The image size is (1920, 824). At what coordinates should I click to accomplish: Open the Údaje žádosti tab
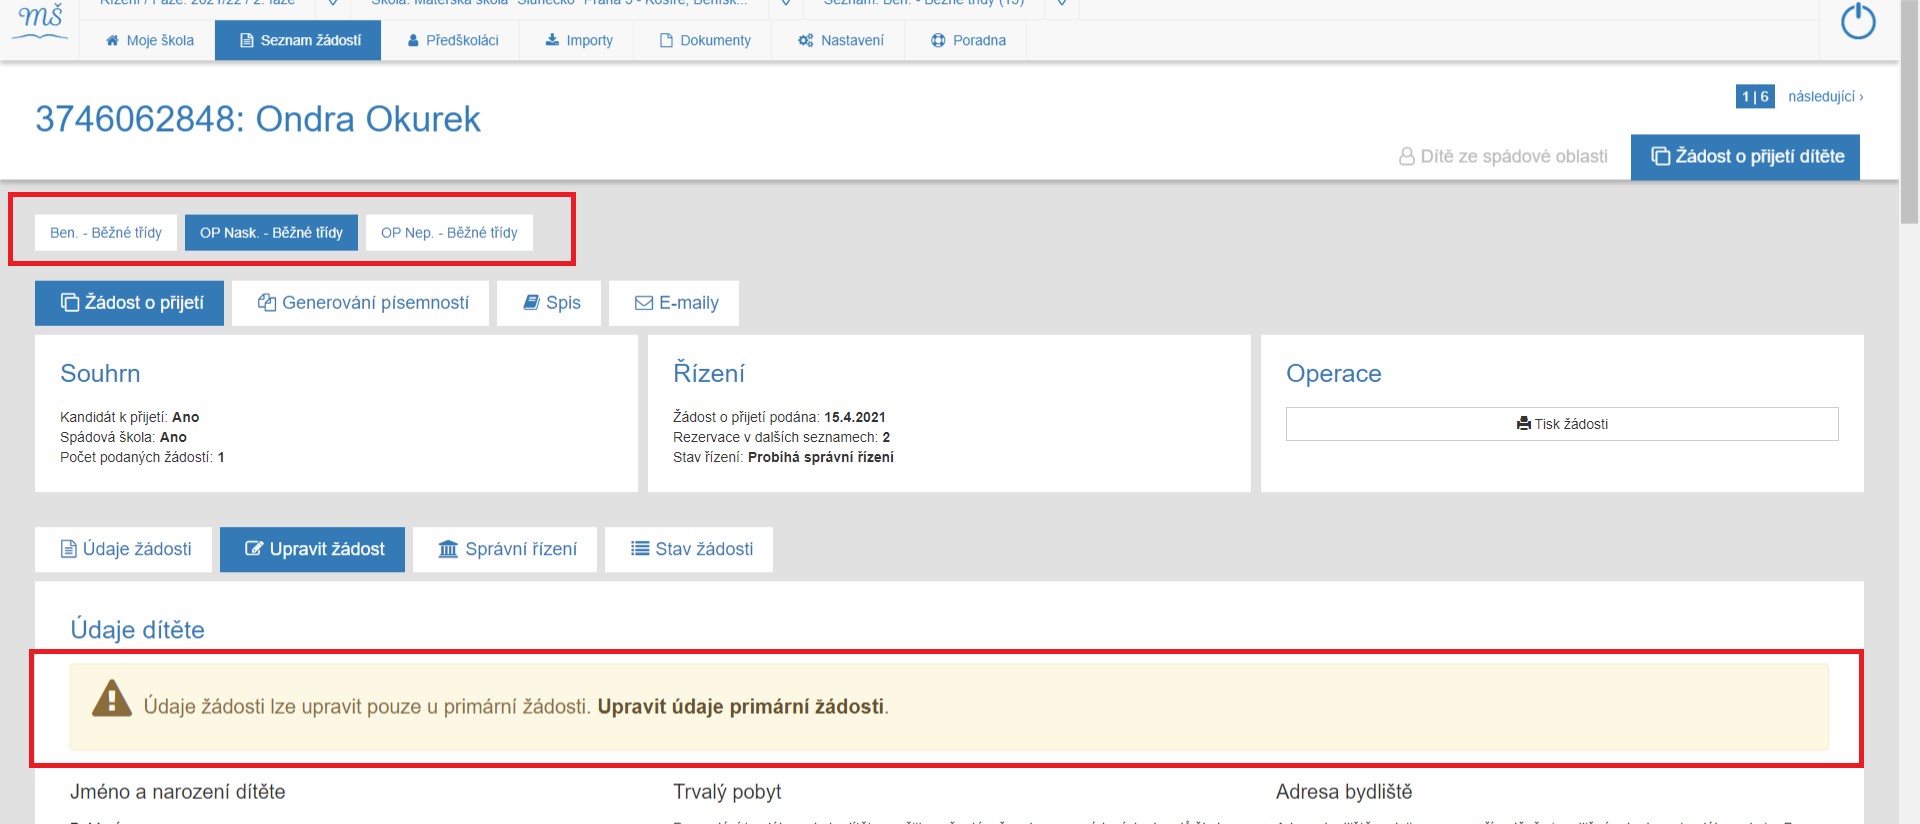(124, 549)
